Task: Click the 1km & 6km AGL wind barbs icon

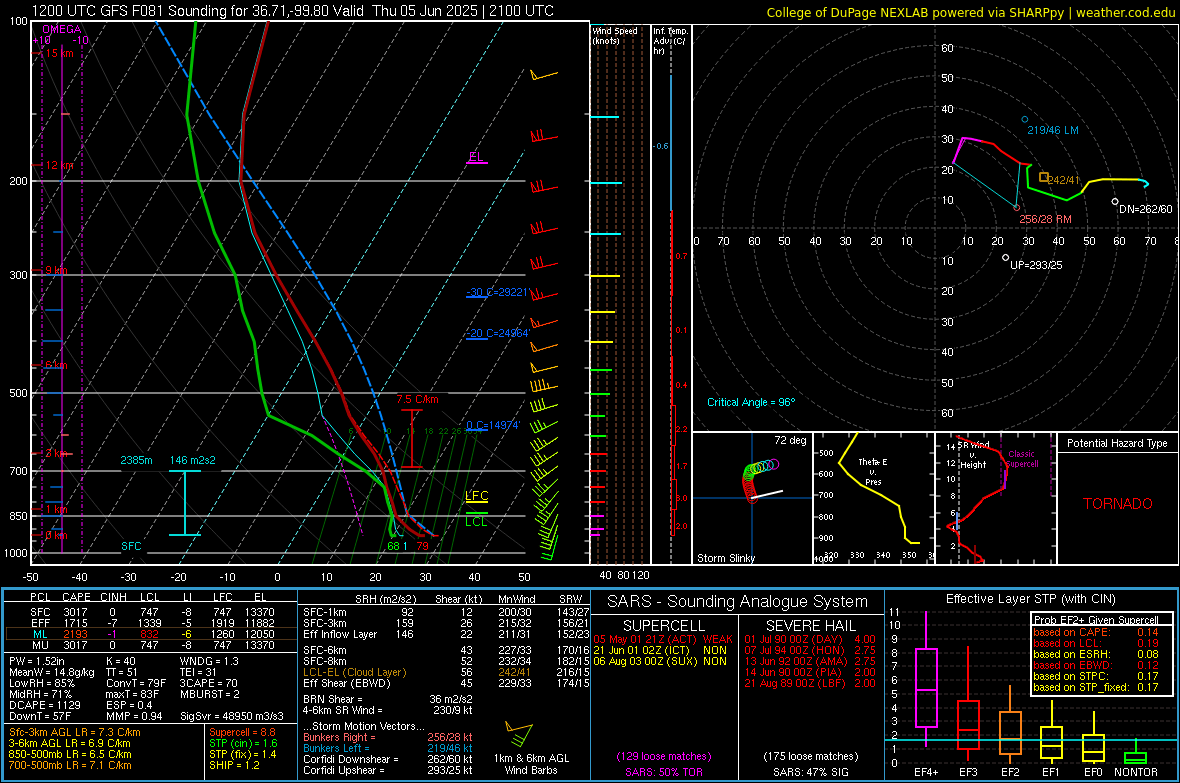Action: (x=519, y=735)
